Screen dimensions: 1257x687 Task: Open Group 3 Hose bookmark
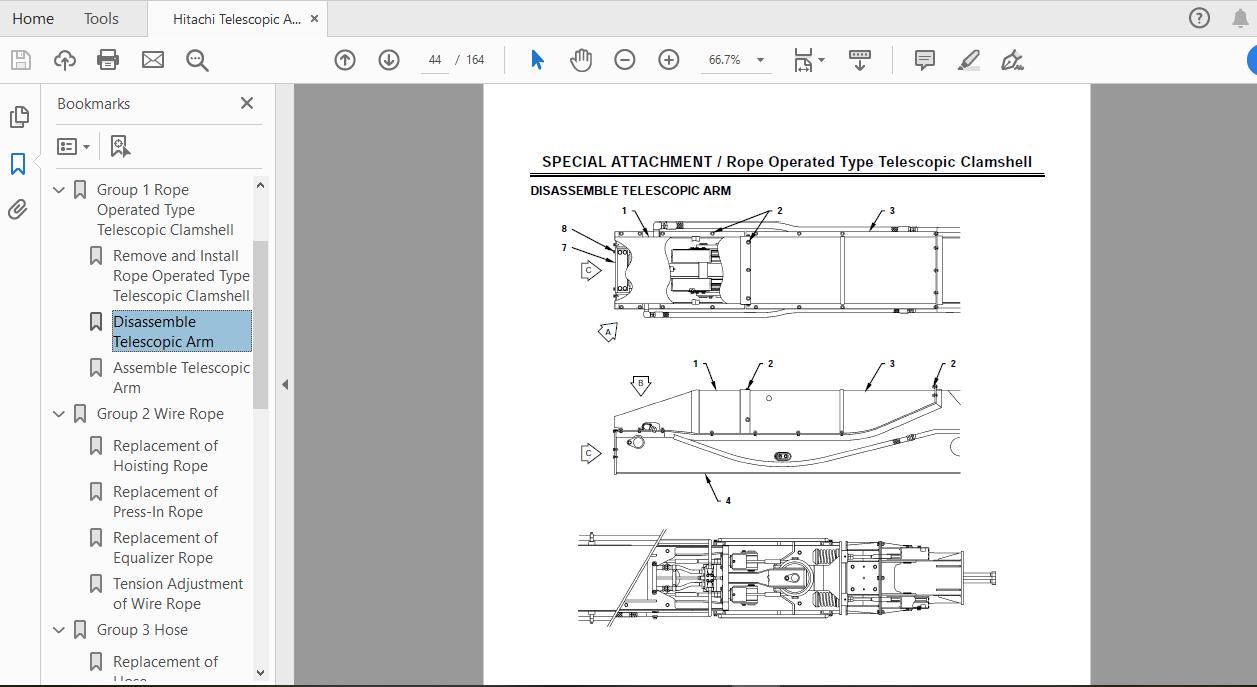(x=142, y=630)
